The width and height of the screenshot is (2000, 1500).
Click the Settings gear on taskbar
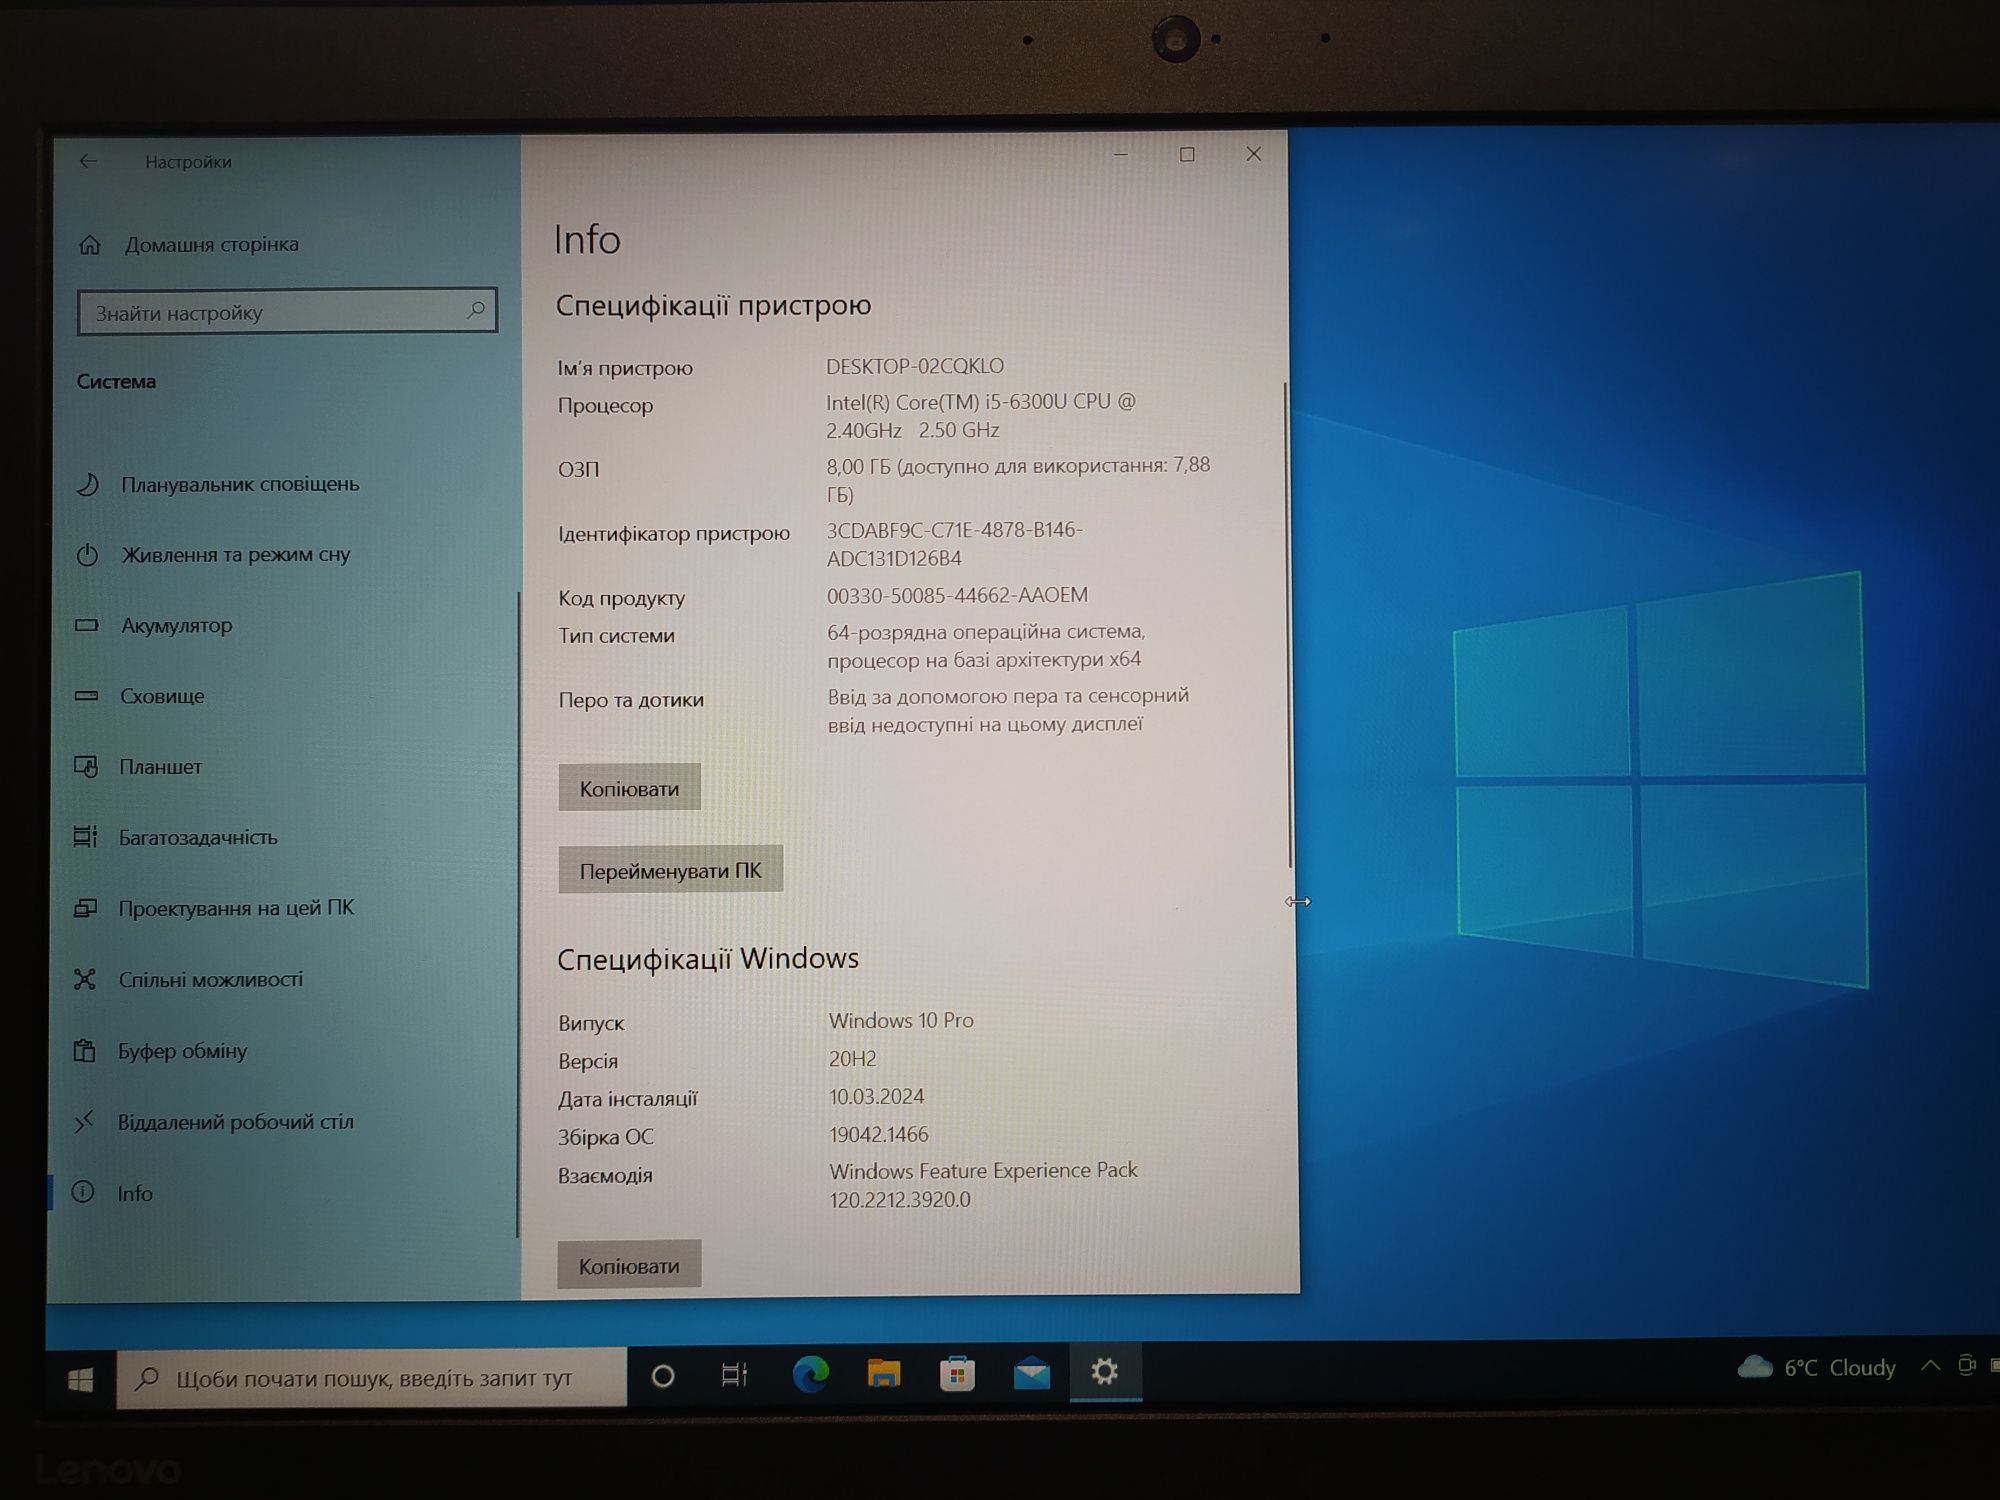pos(1105,1371)
